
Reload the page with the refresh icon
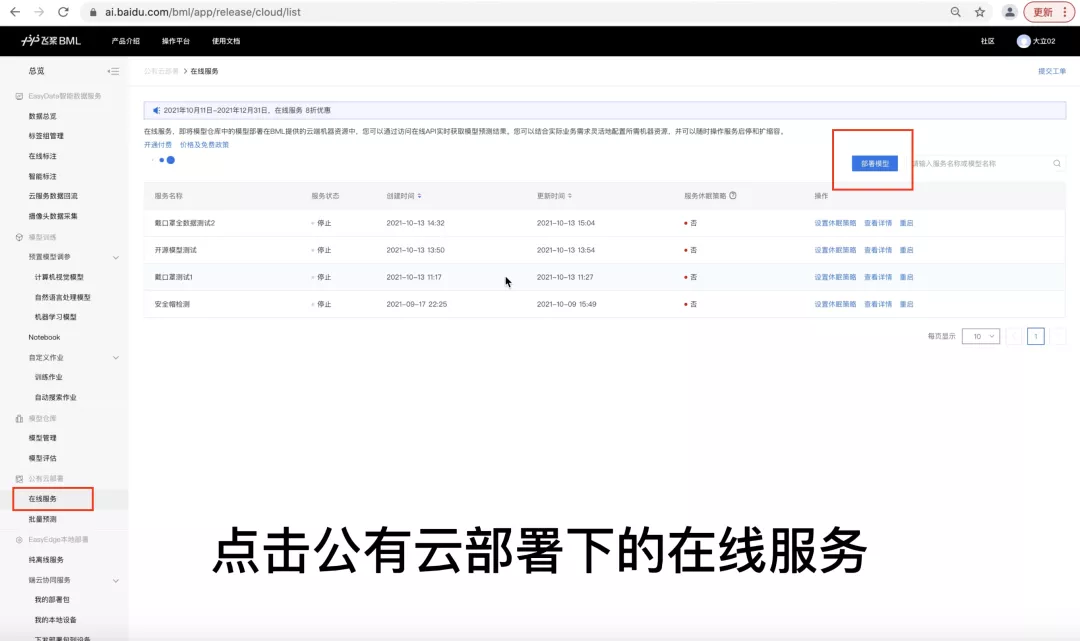[x=63, y=12]
